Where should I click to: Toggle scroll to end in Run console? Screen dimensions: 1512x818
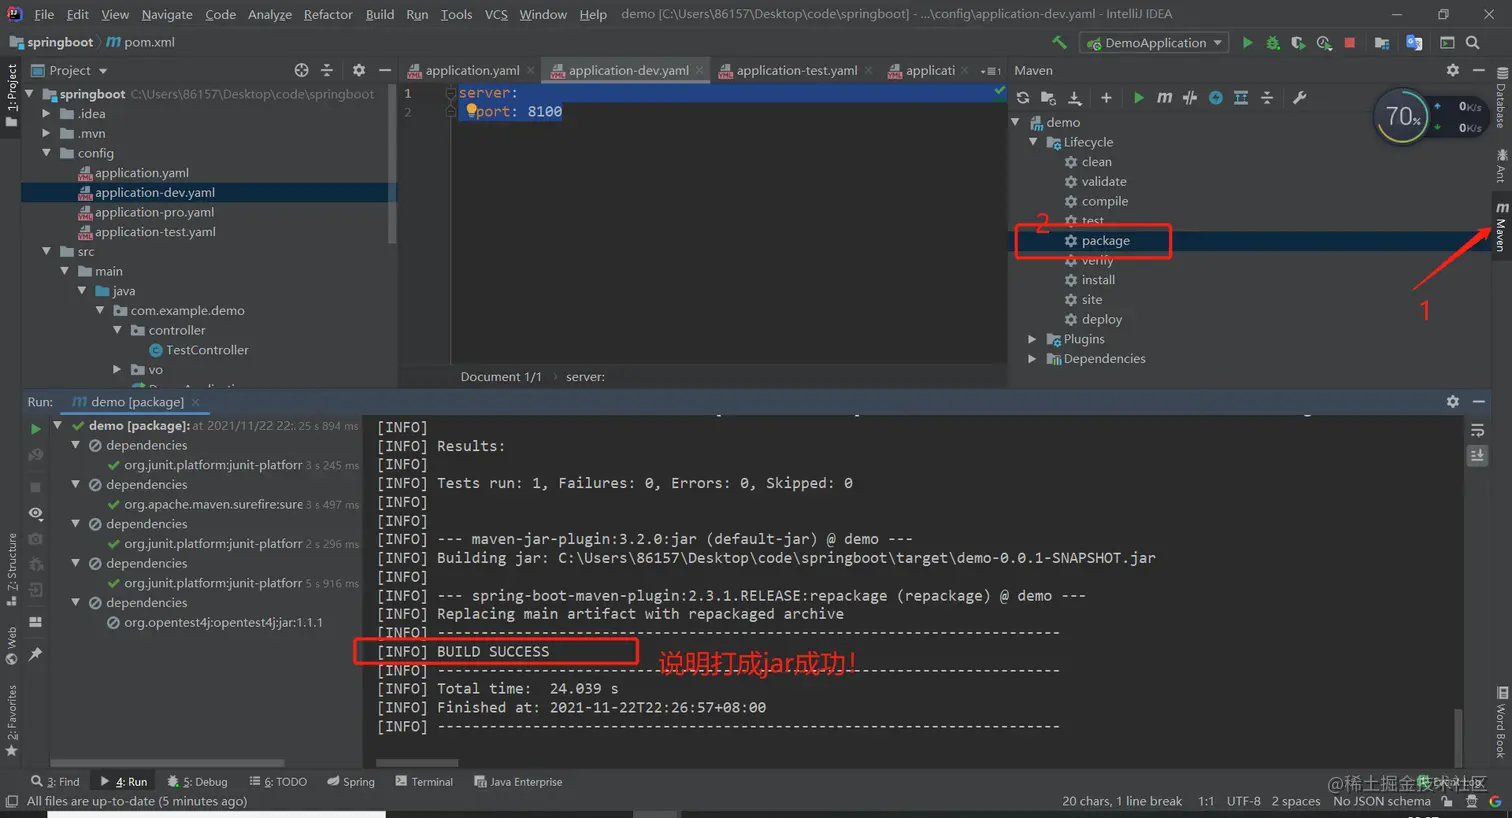pyautogui.click(x=1477, y=455)
